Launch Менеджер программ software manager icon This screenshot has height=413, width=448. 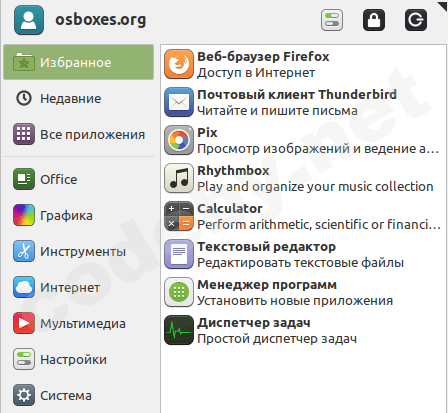click(179, 292)
